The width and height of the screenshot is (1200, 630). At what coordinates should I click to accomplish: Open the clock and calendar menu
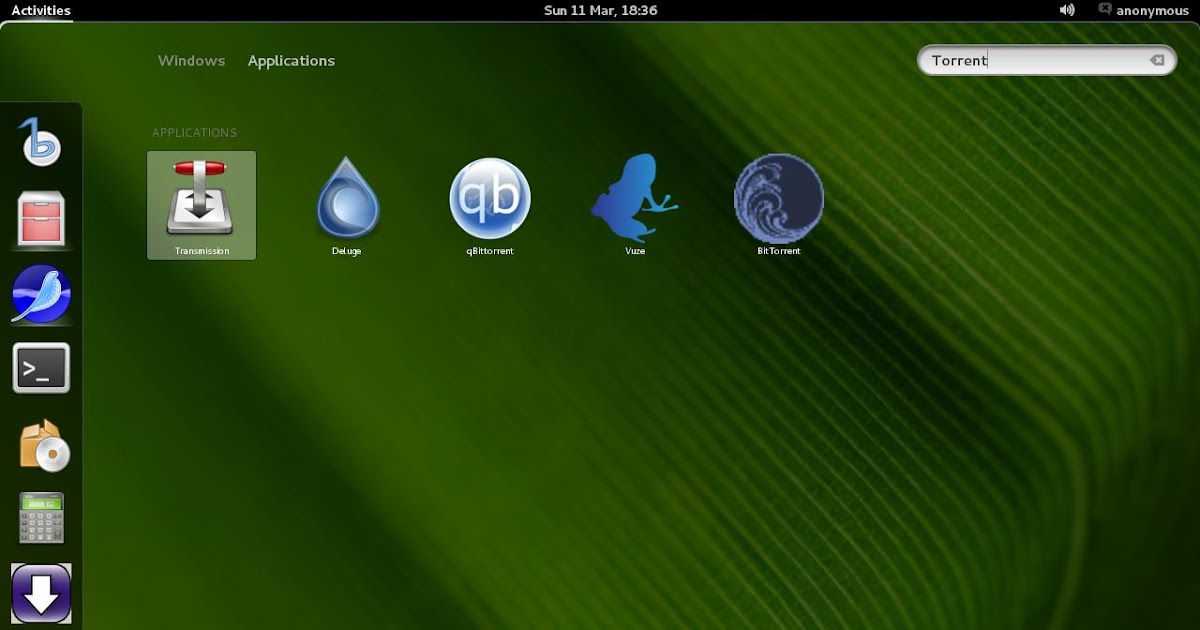pos(600,10)
